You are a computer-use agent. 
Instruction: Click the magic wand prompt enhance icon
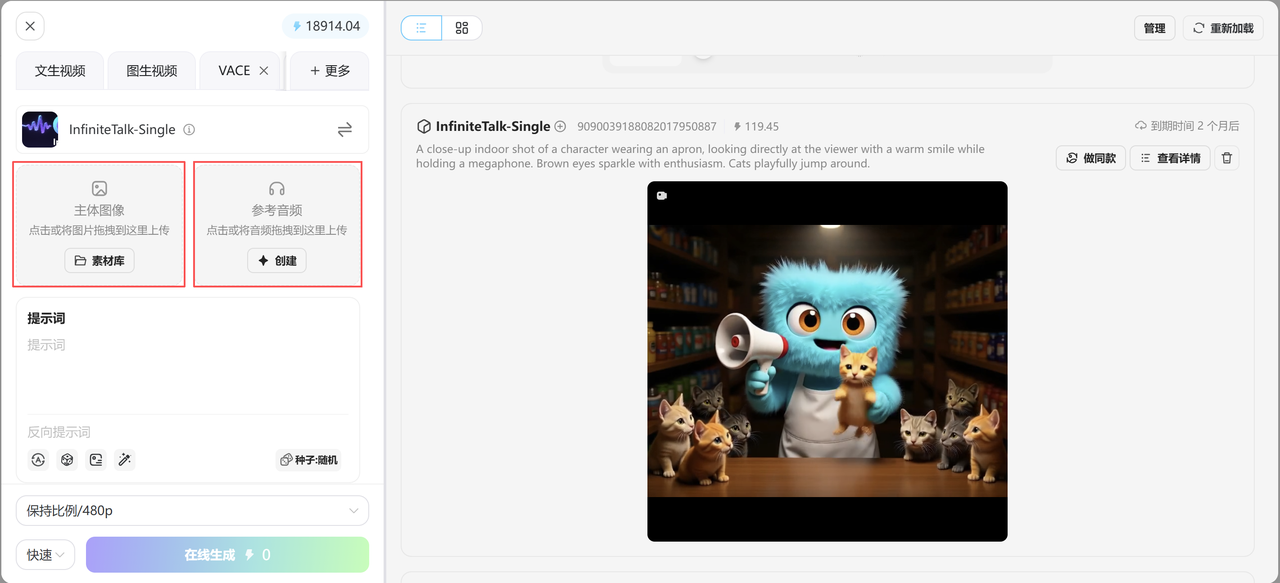[125, 460]
